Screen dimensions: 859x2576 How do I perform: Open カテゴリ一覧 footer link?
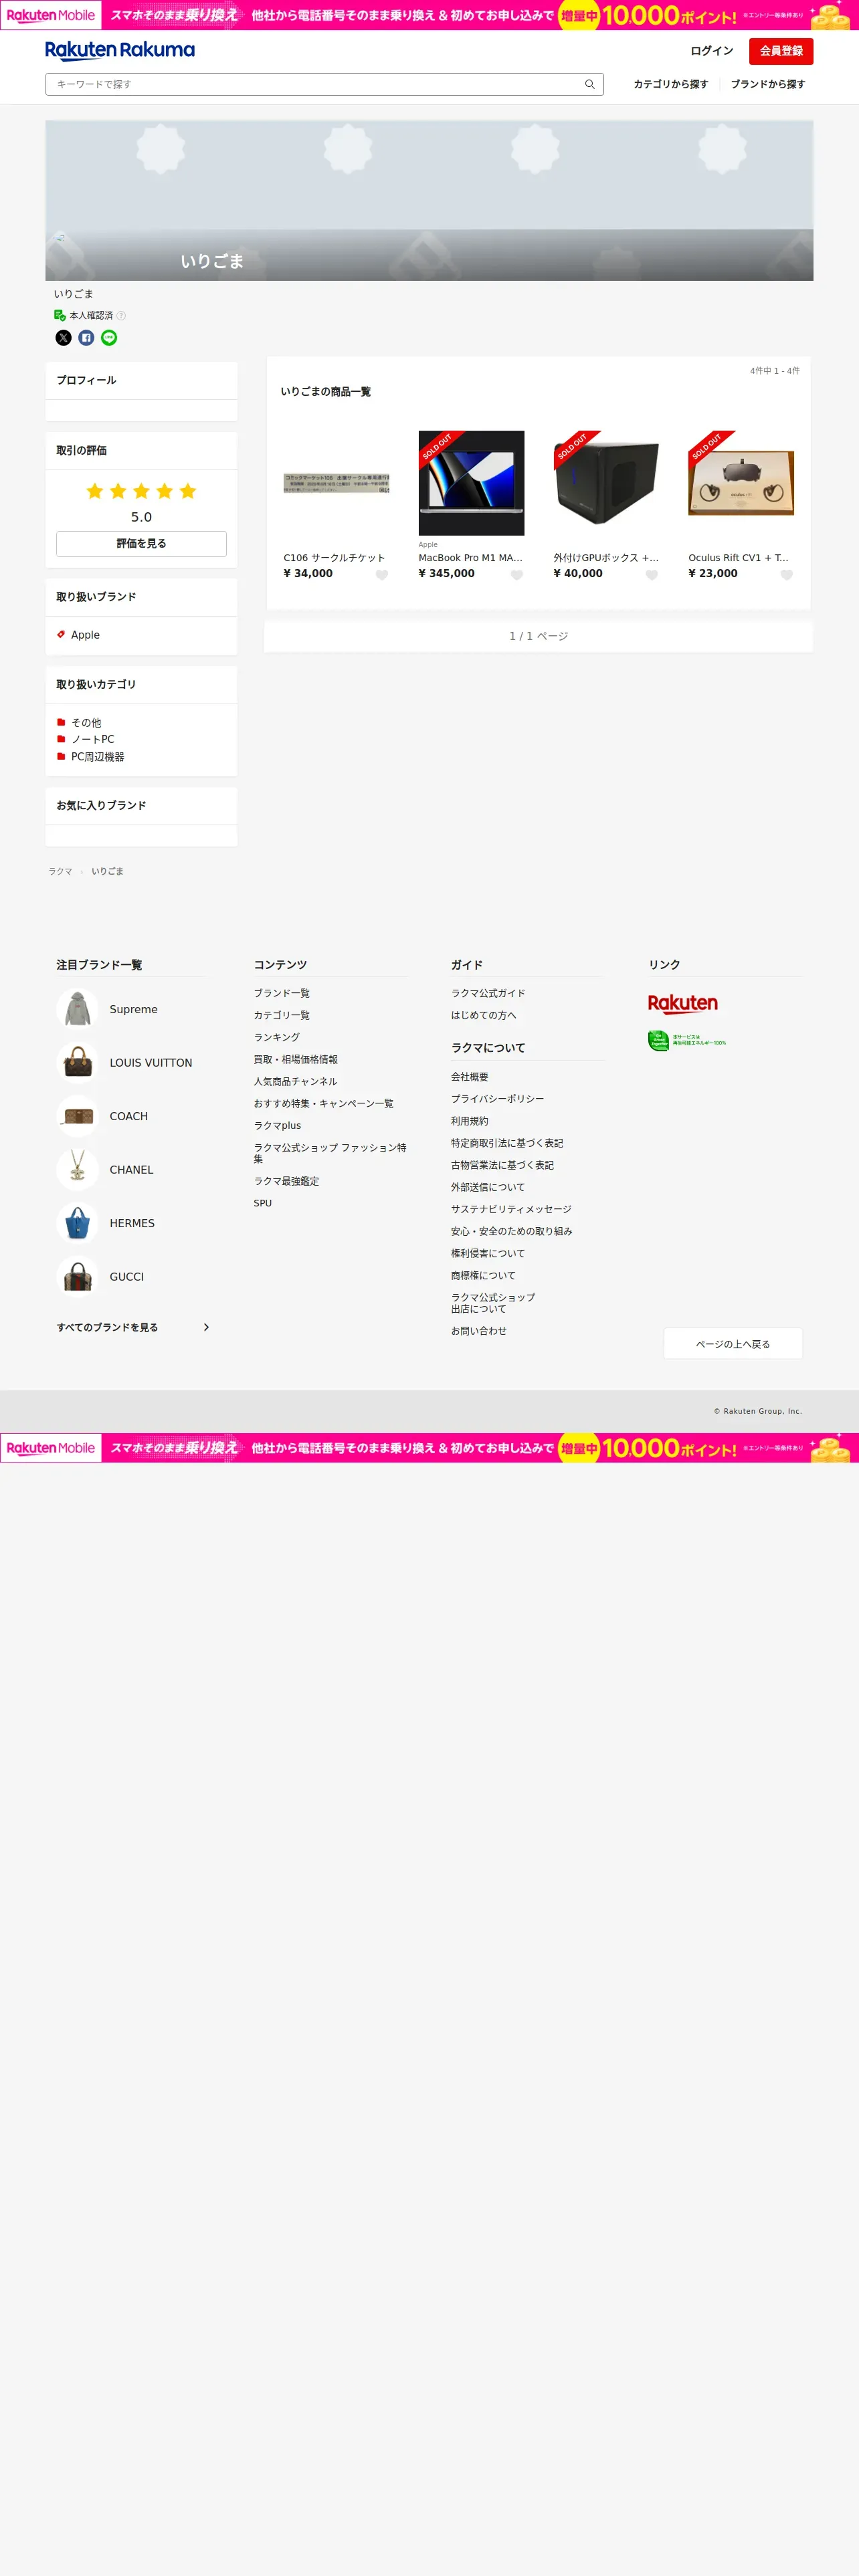pos(282,1015)
